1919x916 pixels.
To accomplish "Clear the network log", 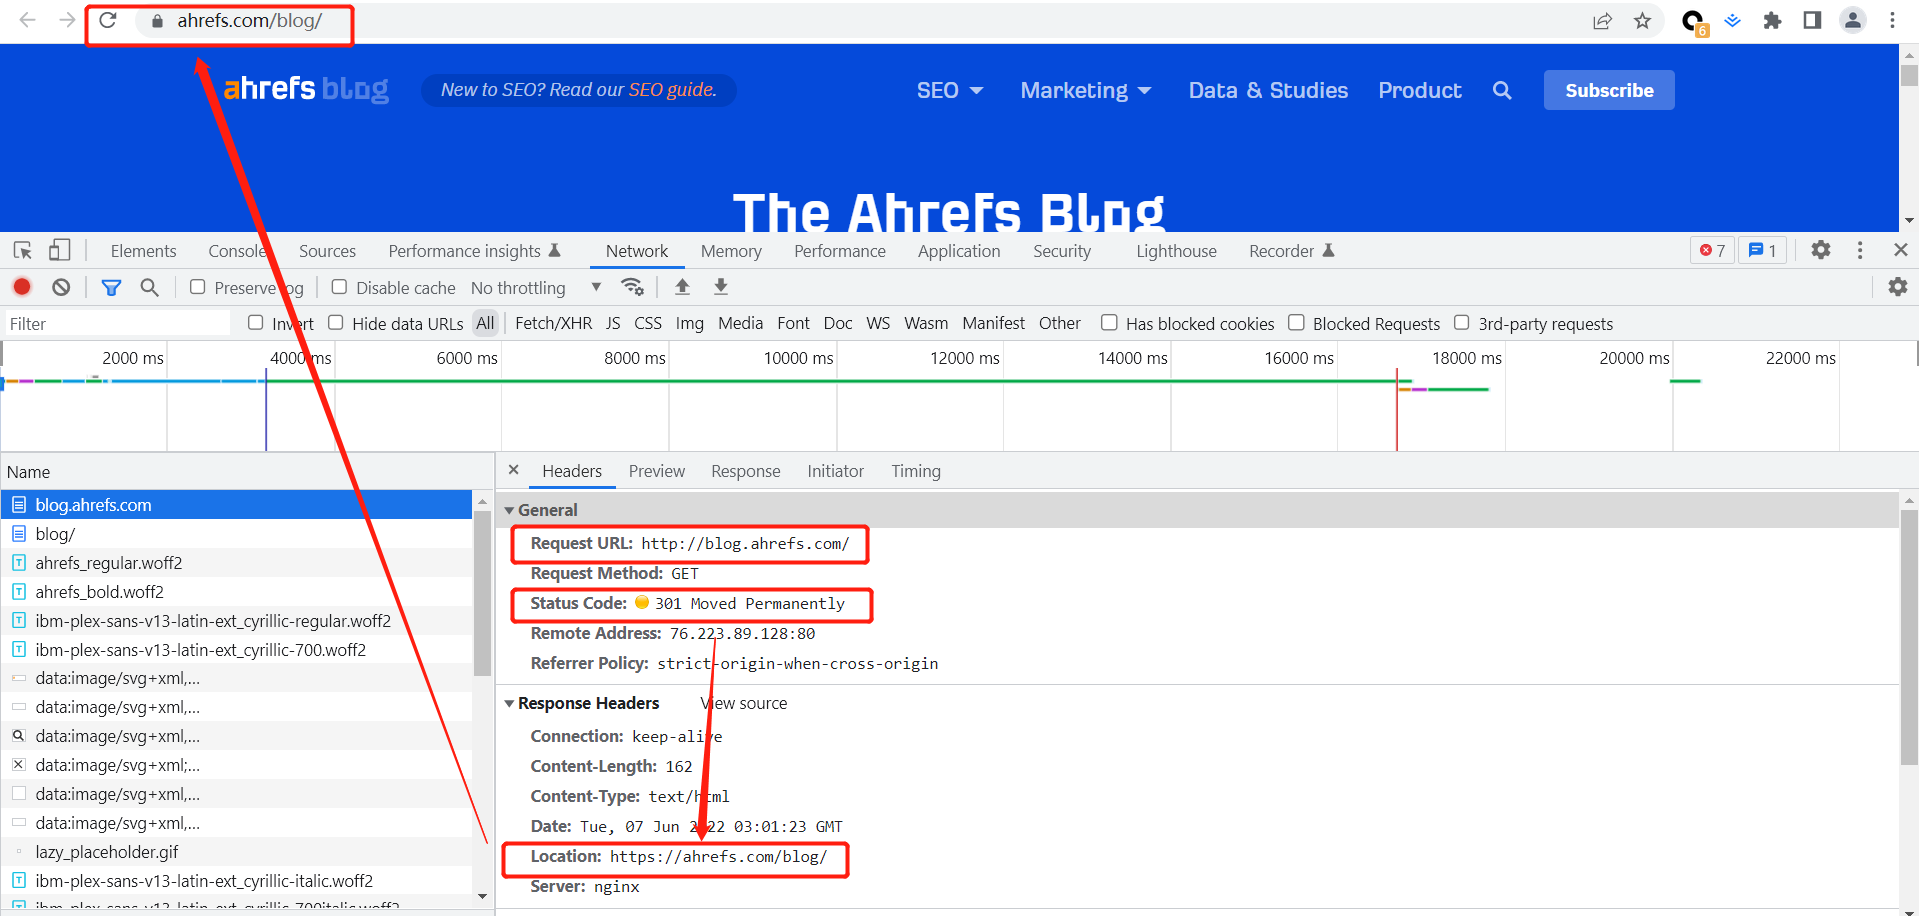I will click(61, 287).
